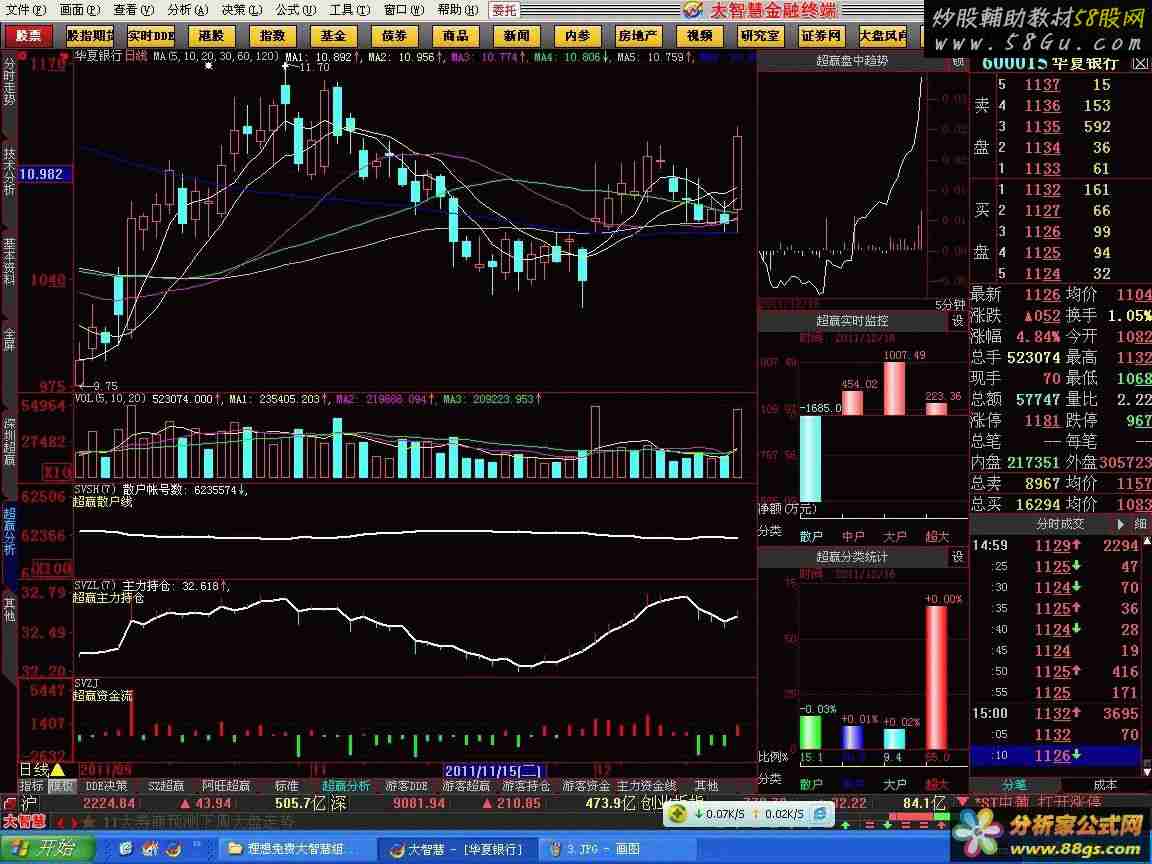1152x864 pixels.
Task: Open the 指数 toolbar button
Action: (273, 35)
